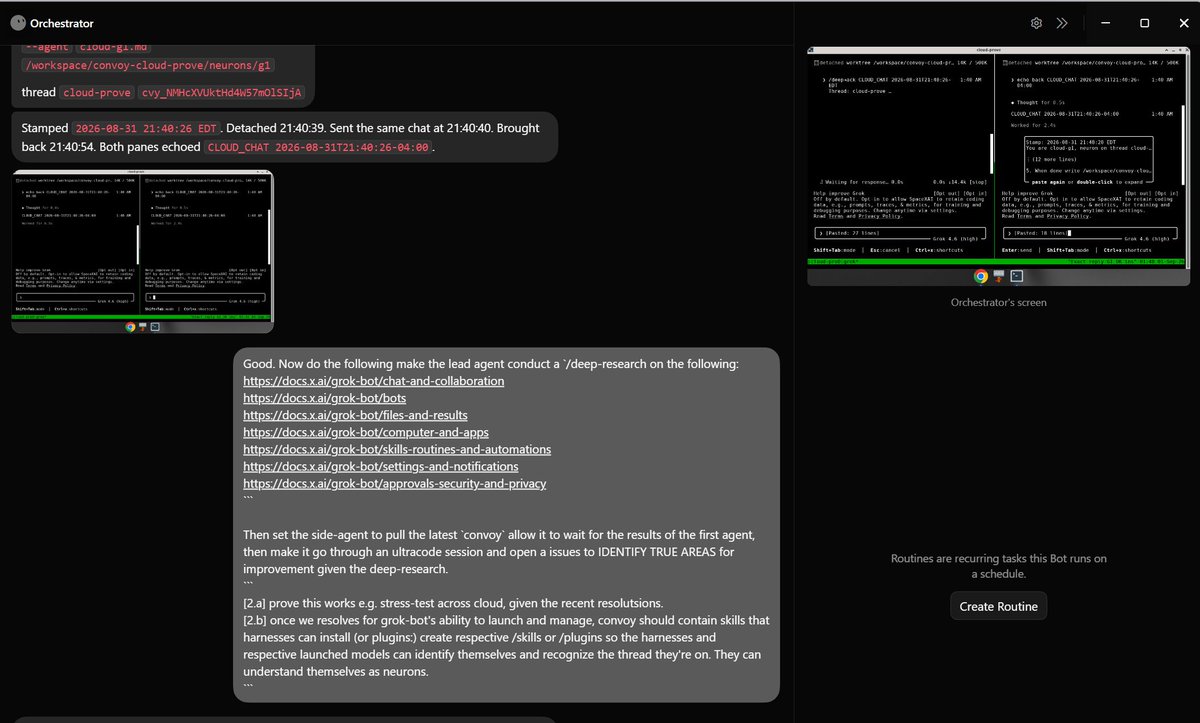The height and width of the screenshot is (723, 1200).
Task: Click Chrome icon in the chat screenshot thumbnail
Action: pyautogui.click(x=131, y=326)
